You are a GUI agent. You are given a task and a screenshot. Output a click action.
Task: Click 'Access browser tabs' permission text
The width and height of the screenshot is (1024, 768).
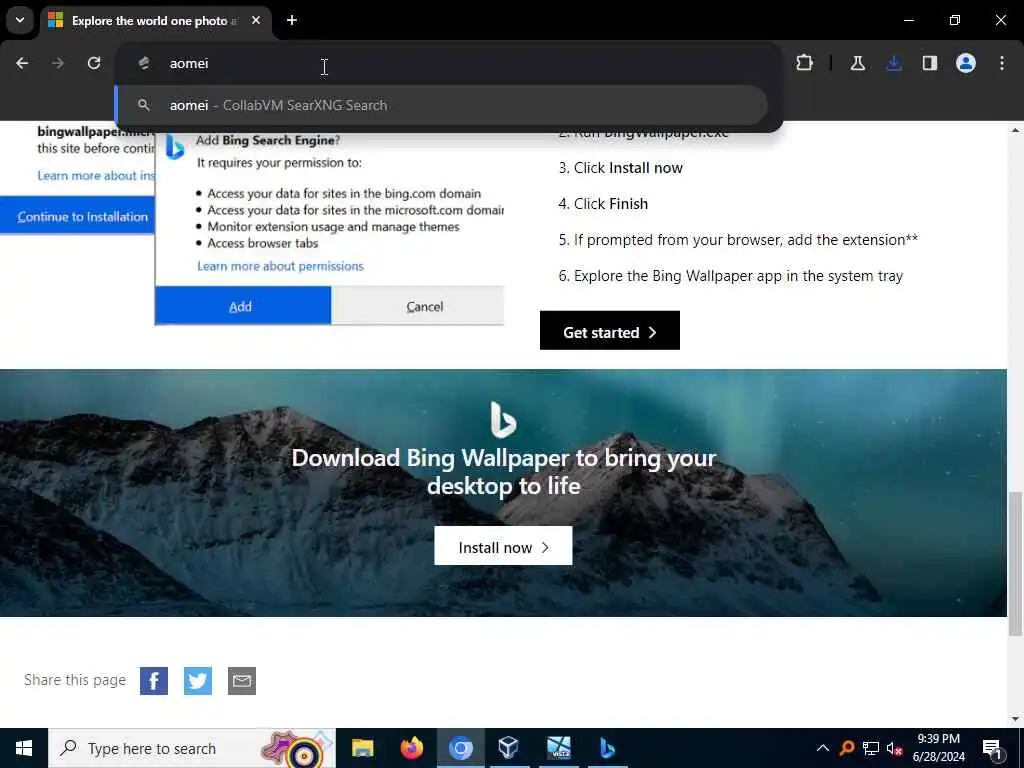[x=263, y=243]
